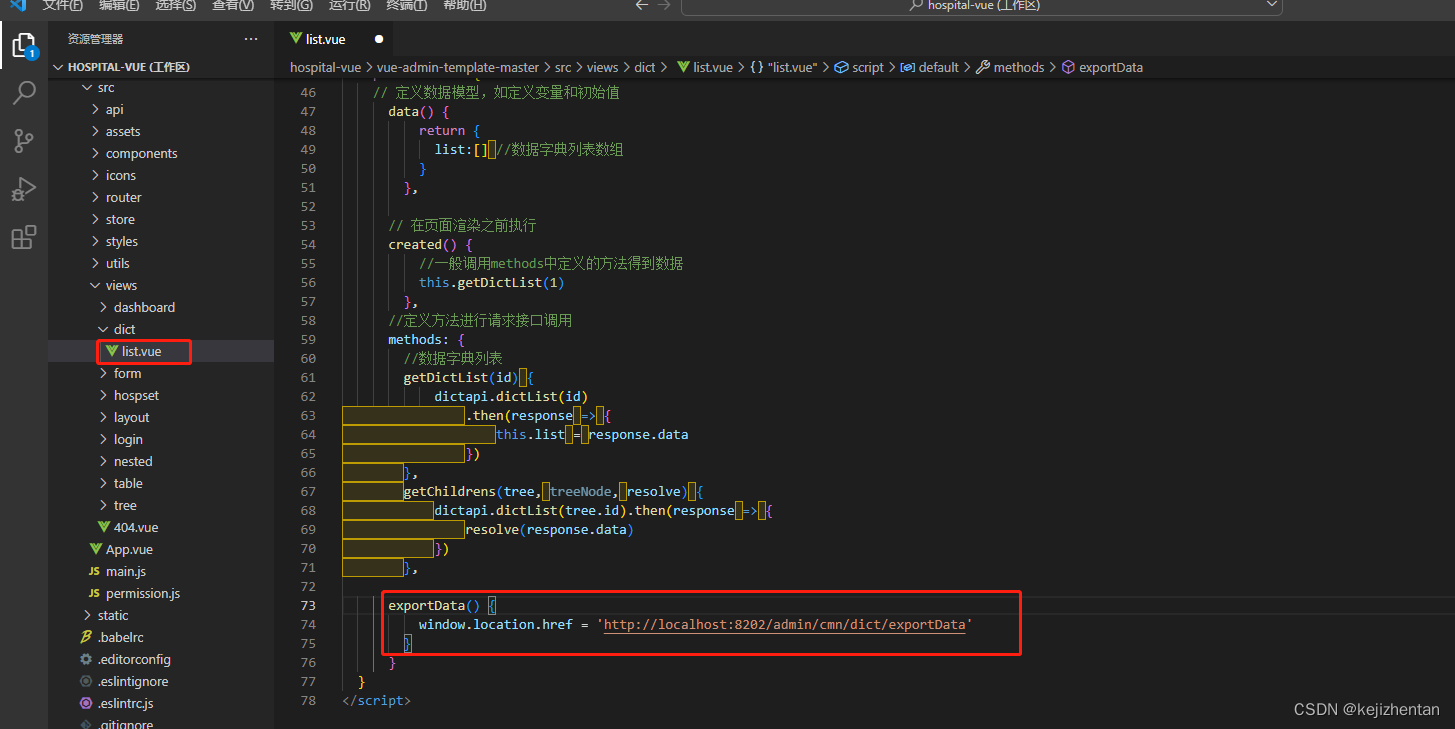Image resolution: width=1455 pixels, height=729 pixels.
Task: Open the 终端(T) menu
Action: [x=406, y=5]
